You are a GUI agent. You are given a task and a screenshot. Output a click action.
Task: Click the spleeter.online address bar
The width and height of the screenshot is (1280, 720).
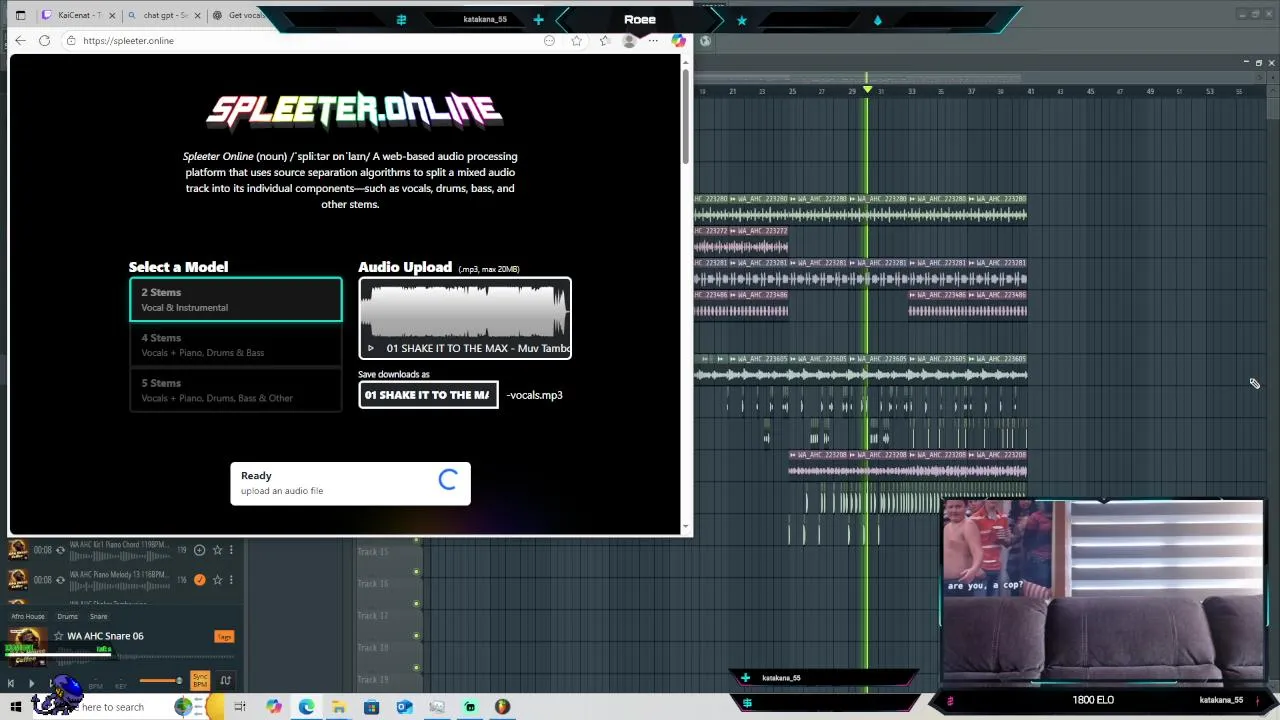pyautogui.click(x=300, y=41)
